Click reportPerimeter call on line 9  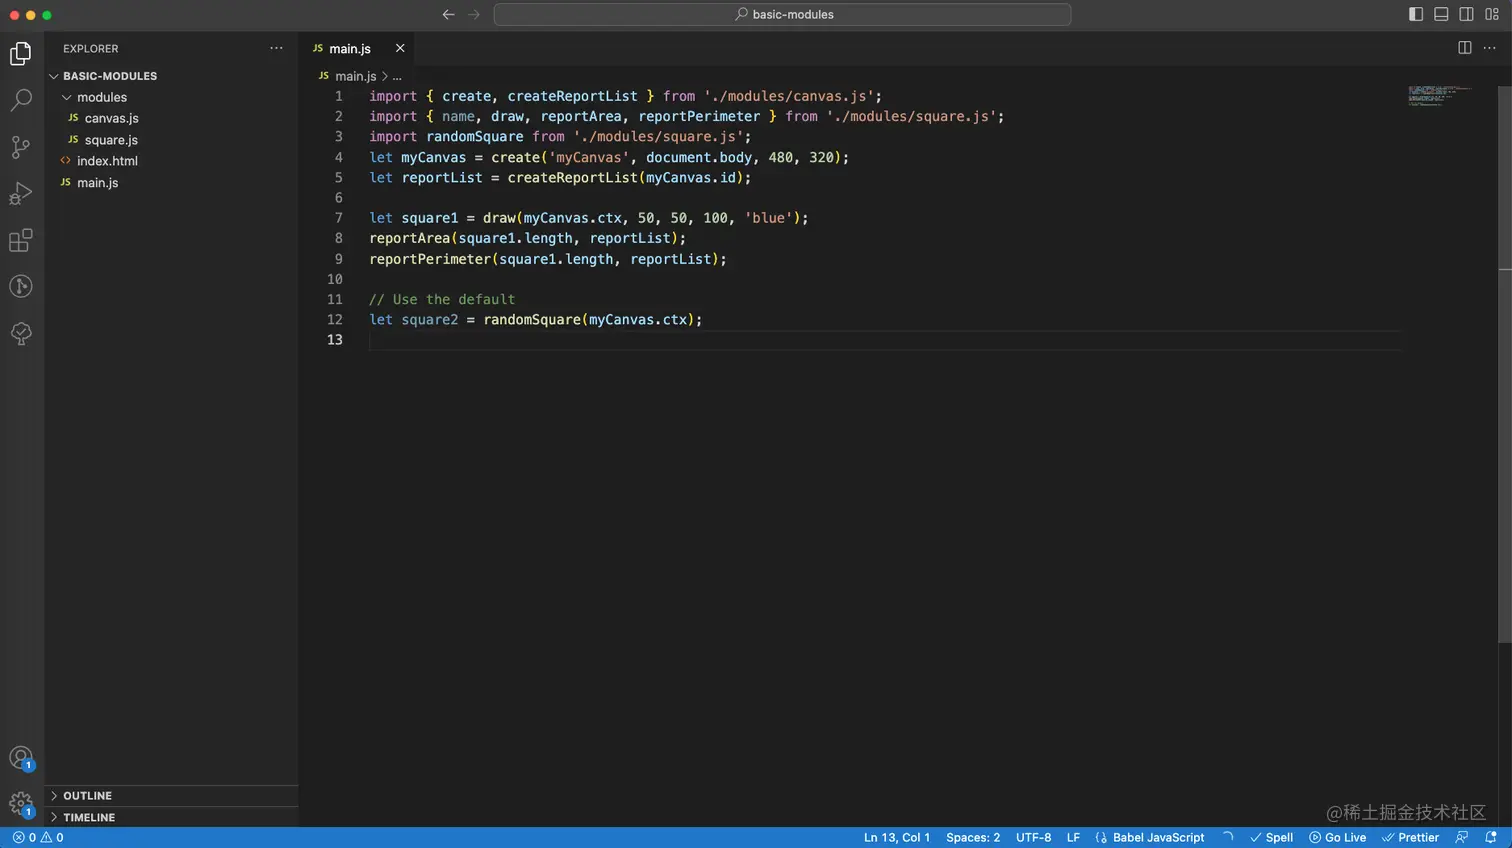click(x=430, y=259)
